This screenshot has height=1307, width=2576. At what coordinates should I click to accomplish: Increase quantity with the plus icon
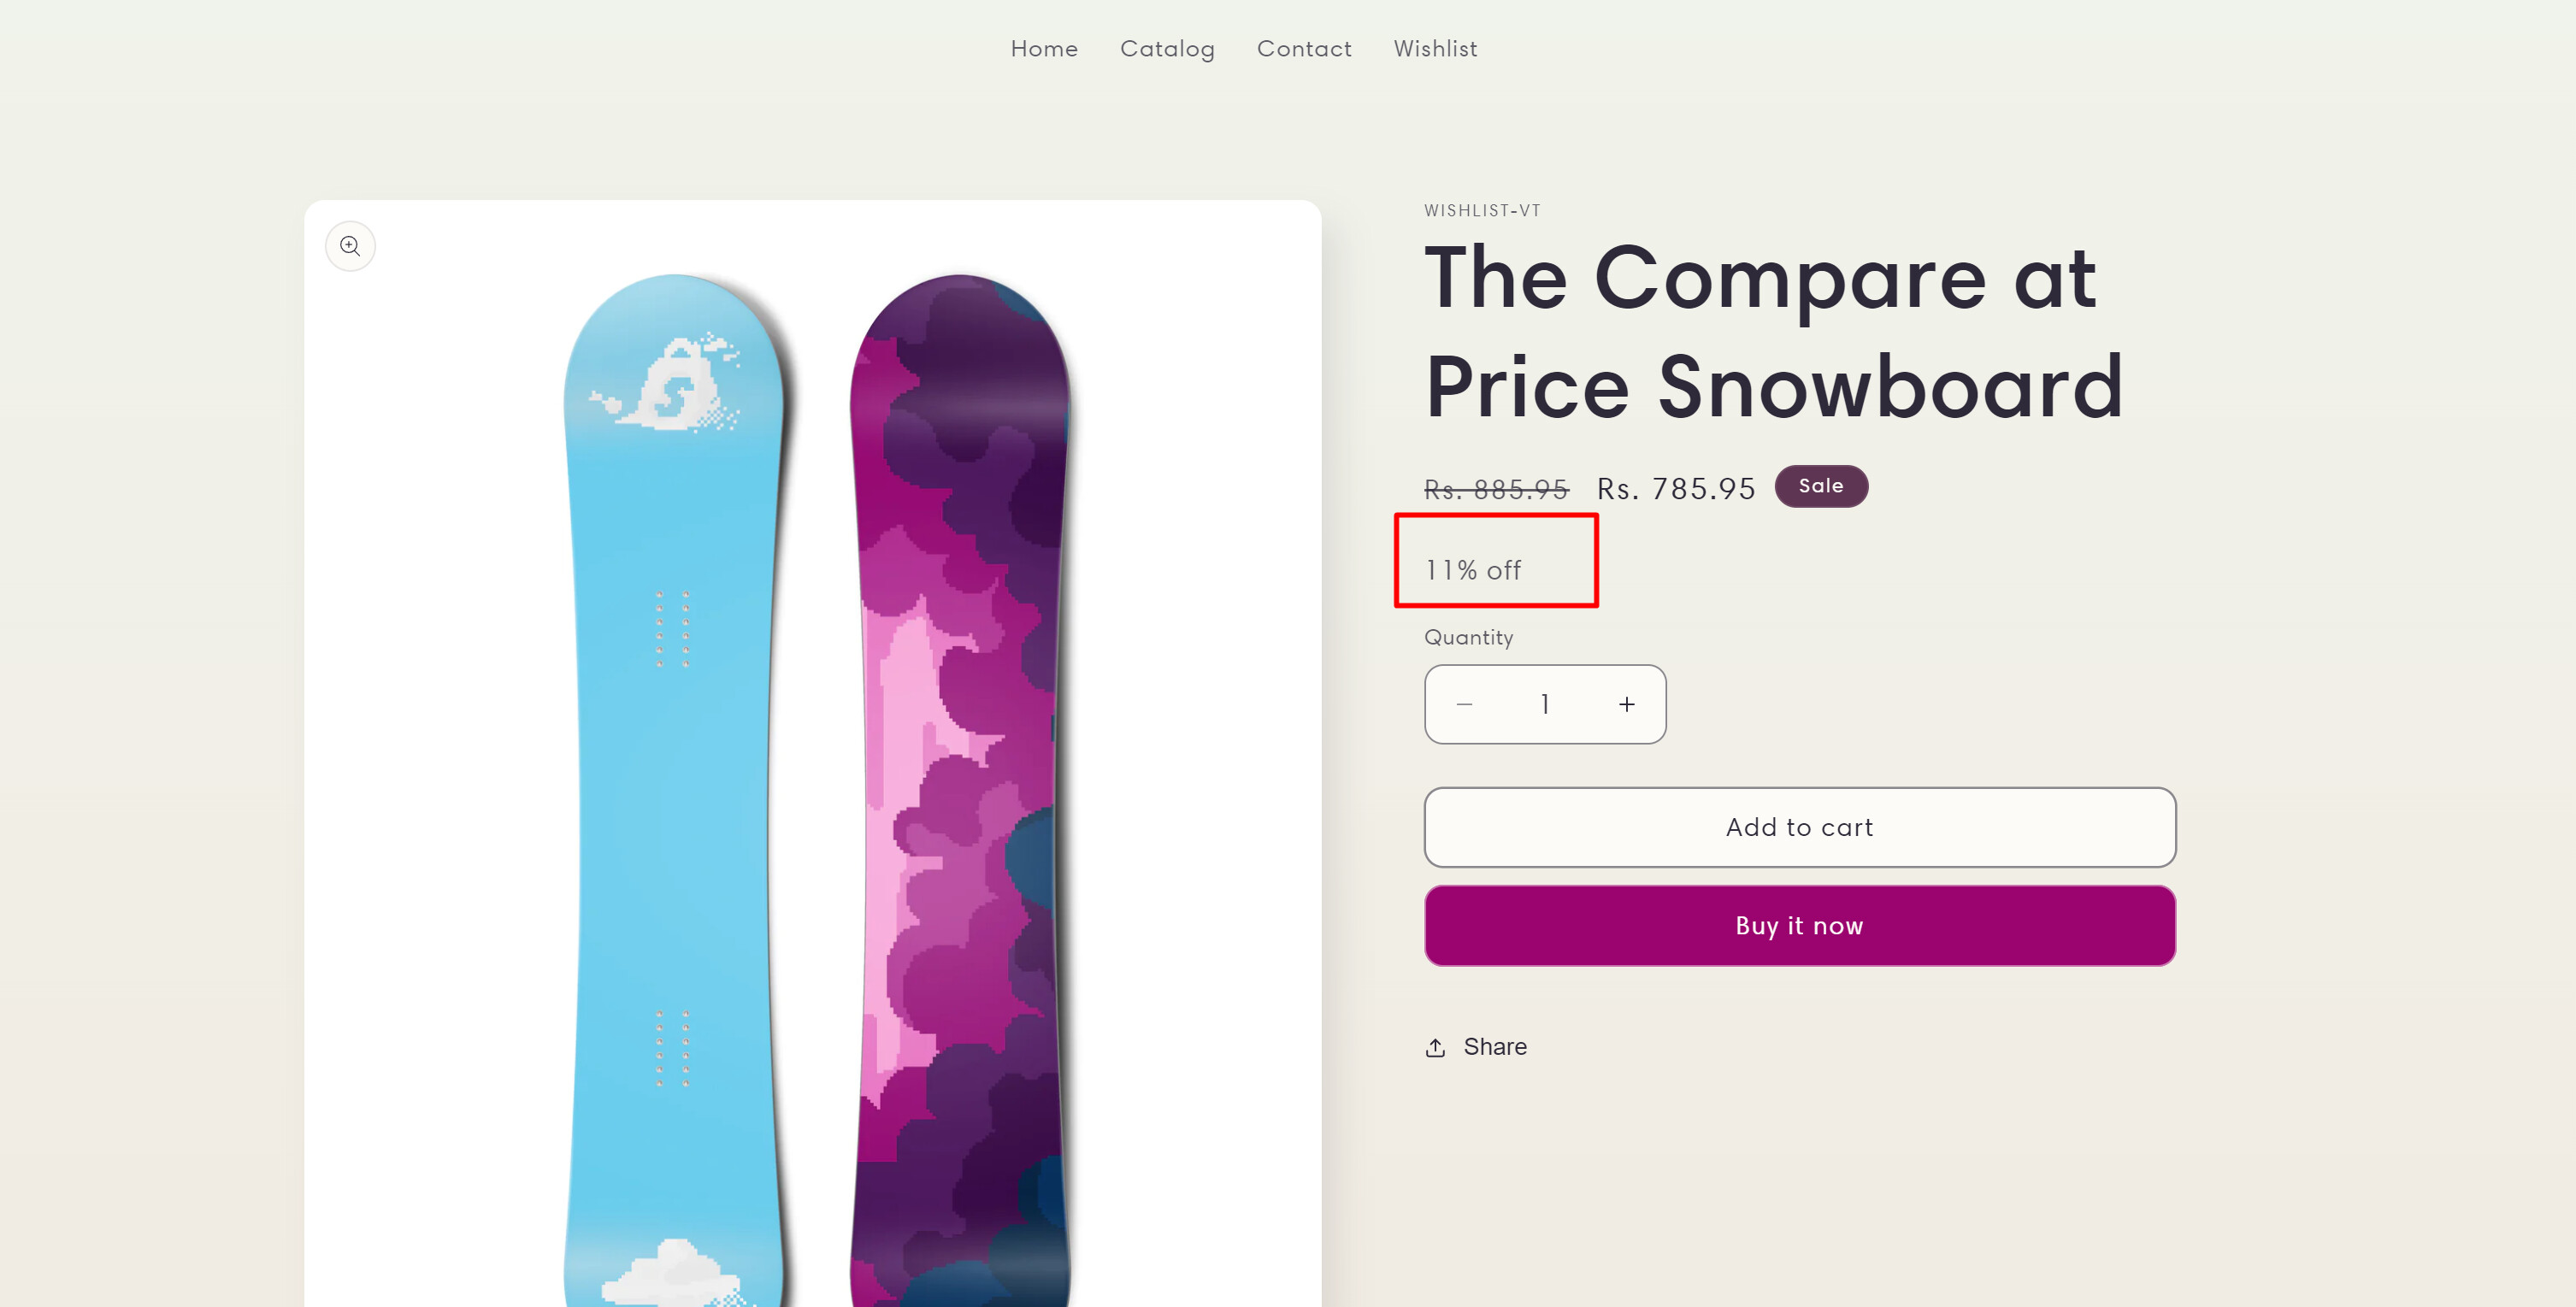(1627, 705)
